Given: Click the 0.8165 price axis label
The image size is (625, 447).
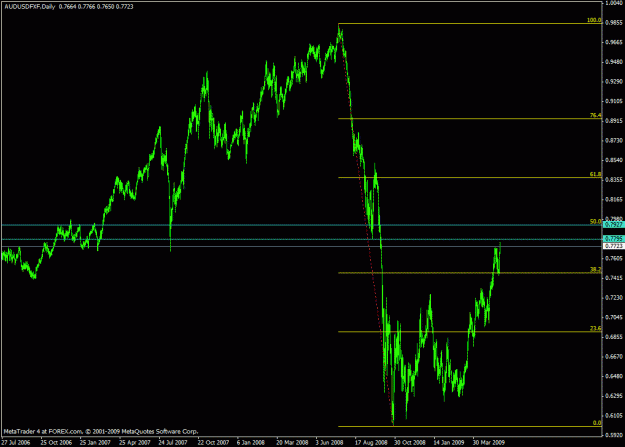Looking at the screenshot, I should [614, 199].
